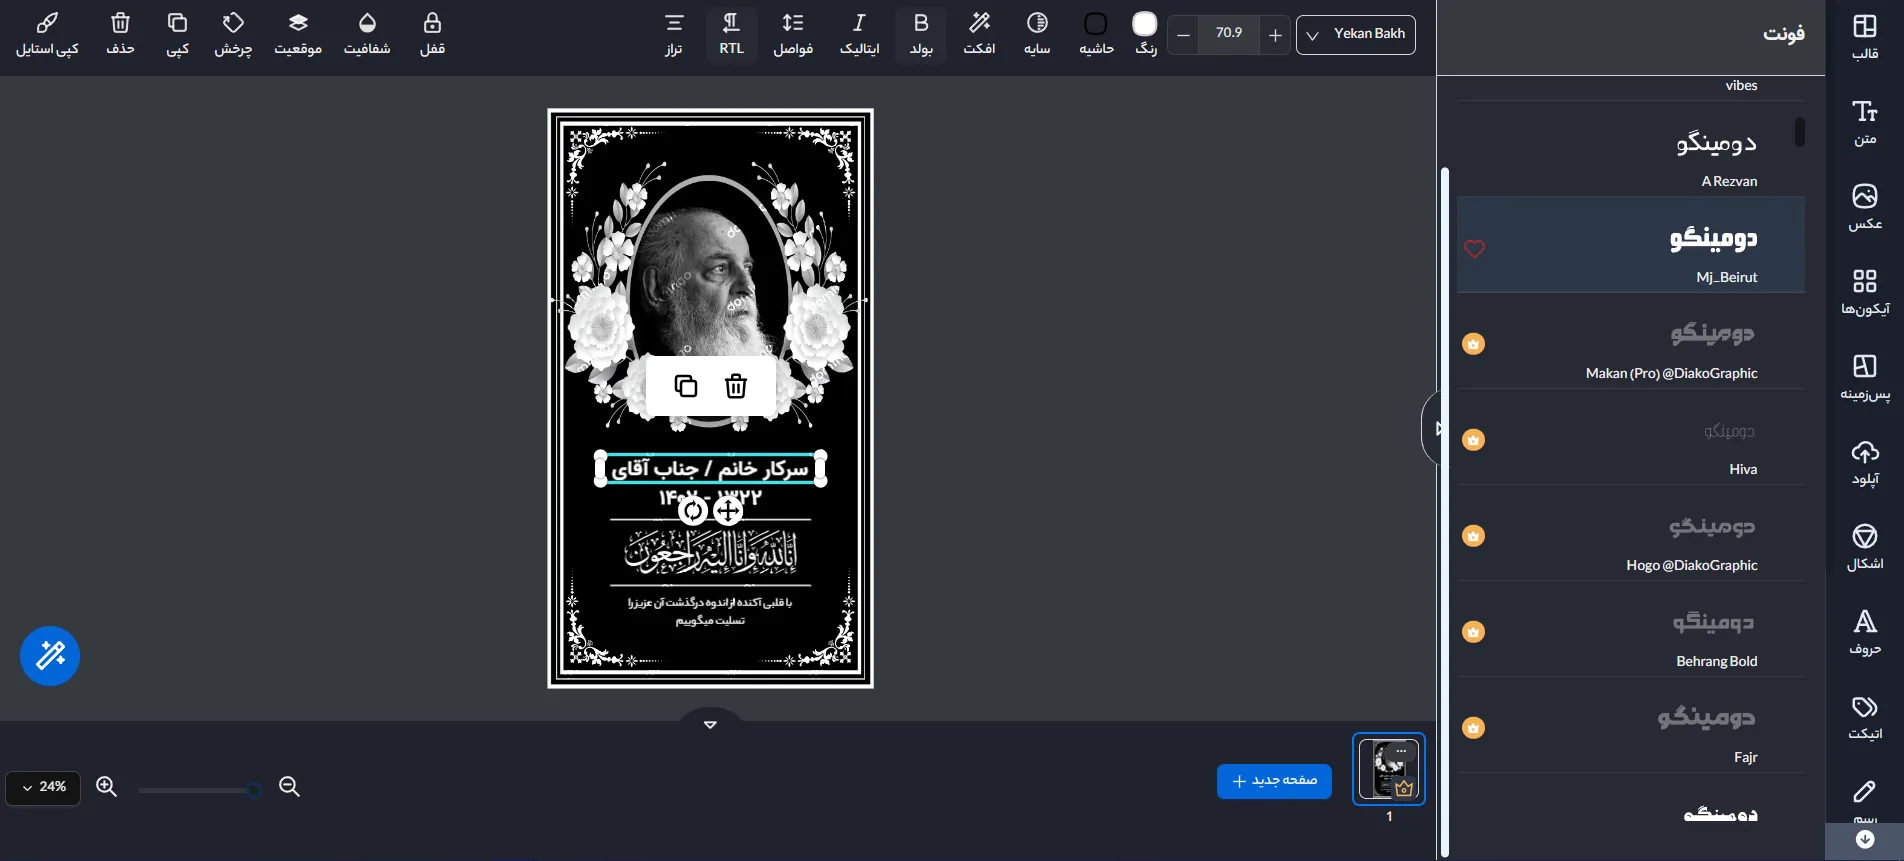Select page 1 thumbnail
The width and height of the screenshot is (1904, 861).
pos(1388,769)
